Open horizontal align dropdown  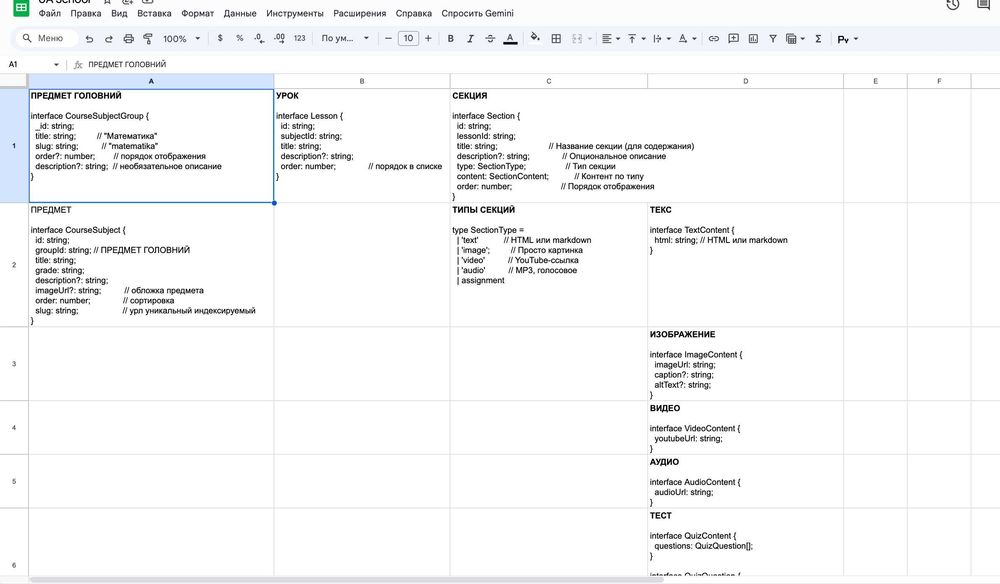611,39
